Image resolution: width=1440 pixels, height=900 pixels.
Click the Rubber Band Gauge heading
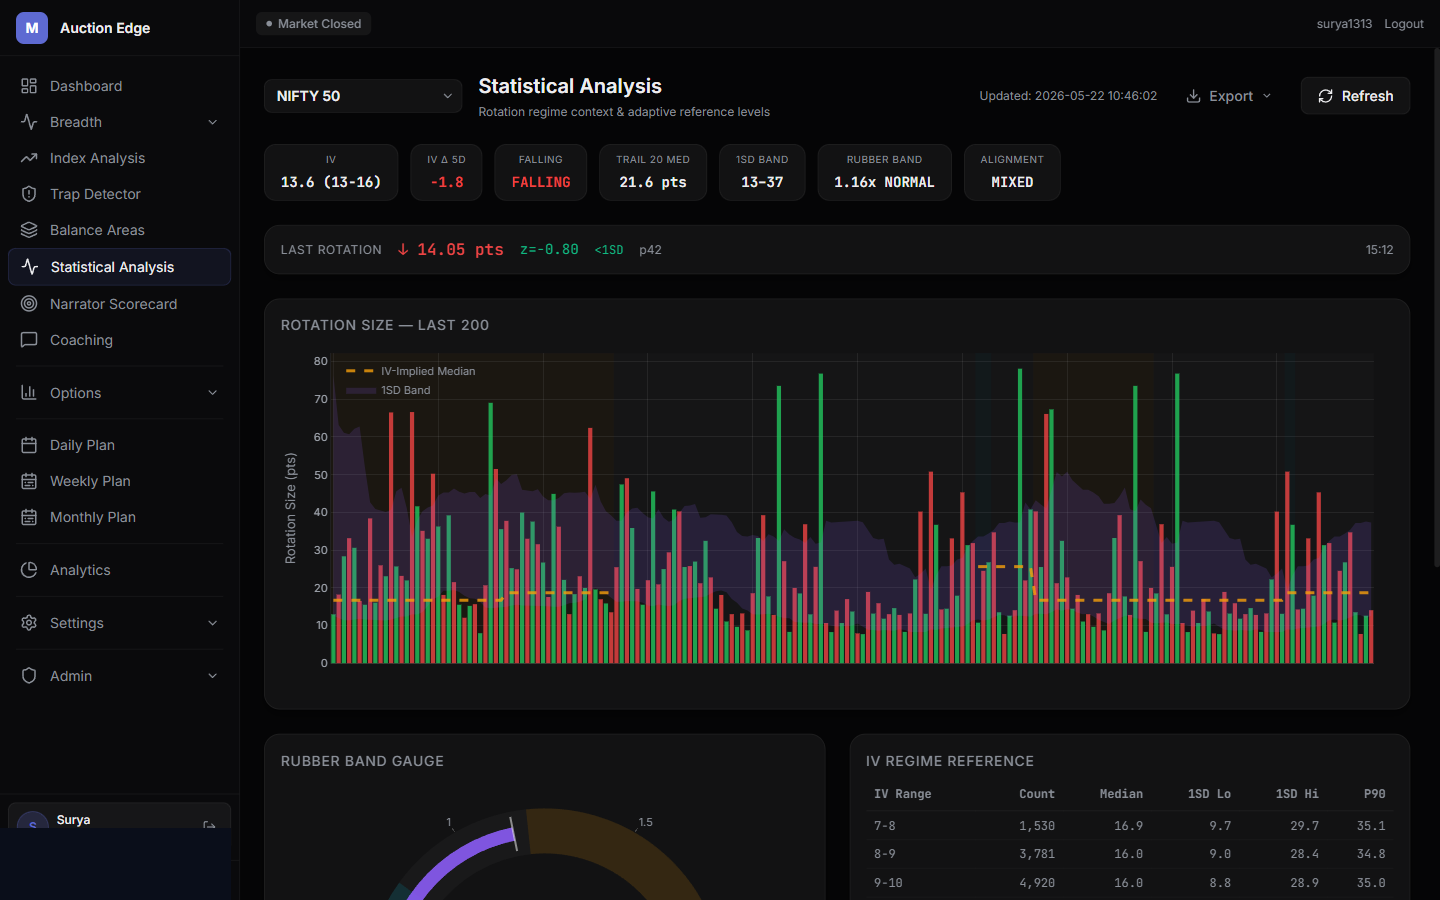pyautogui.click(x=362, y=761)
